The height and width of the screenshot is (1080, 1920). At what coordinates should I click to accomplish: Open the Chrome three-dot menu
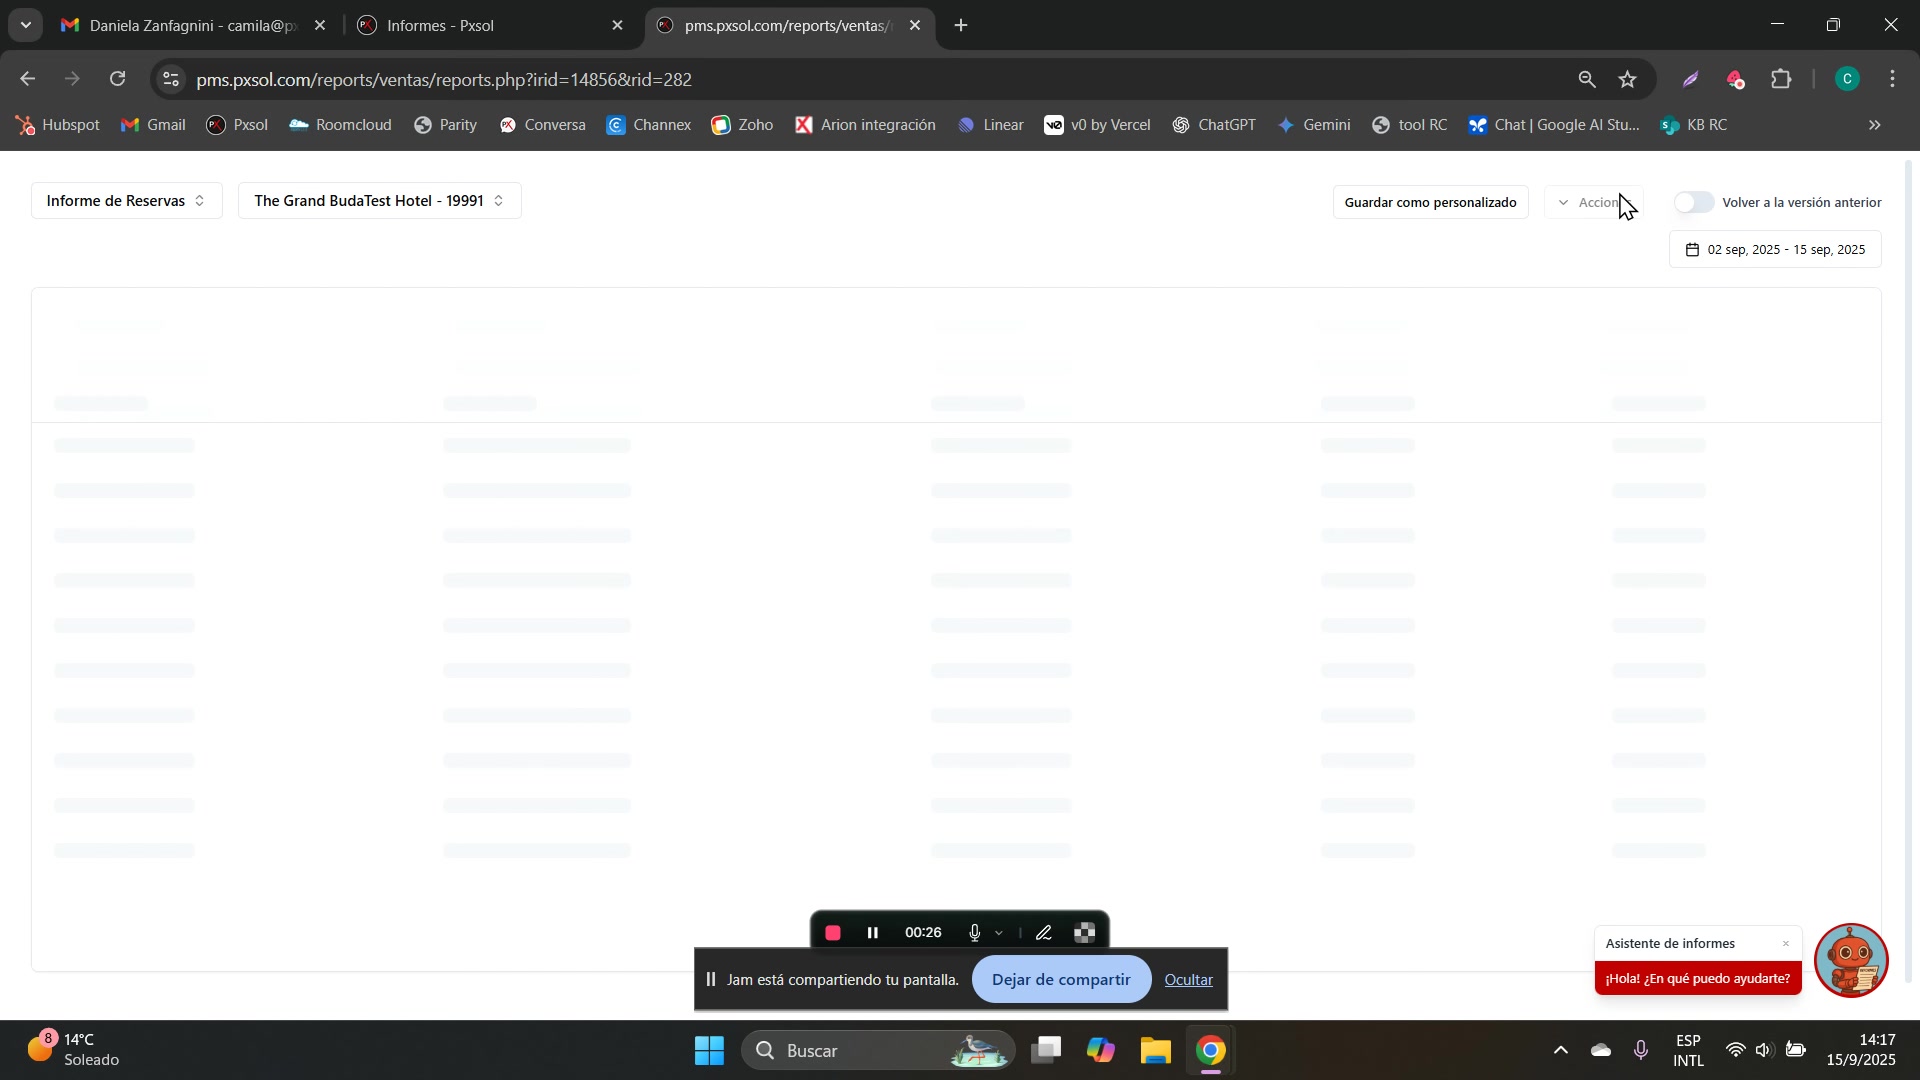(1893, 79)
